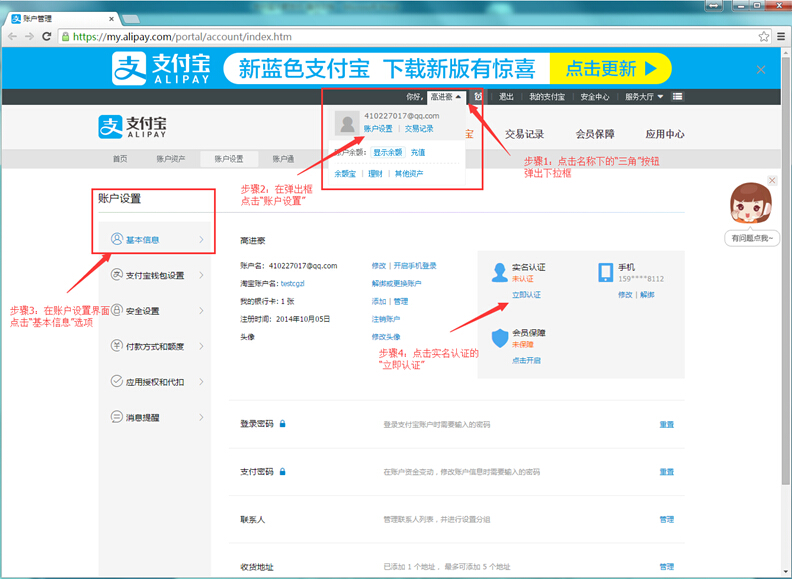Expand the 安全设置 chevron
Viewport: 792px width, 579px height.
(x=201, y=311)
